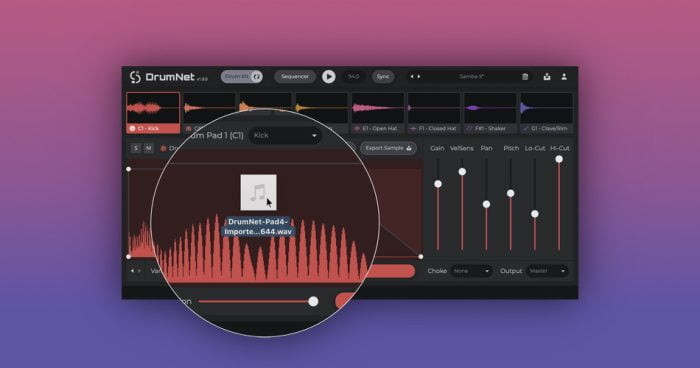700x368 pixels.
Task: Open the Choke dropdown
Action: point(471,271)
